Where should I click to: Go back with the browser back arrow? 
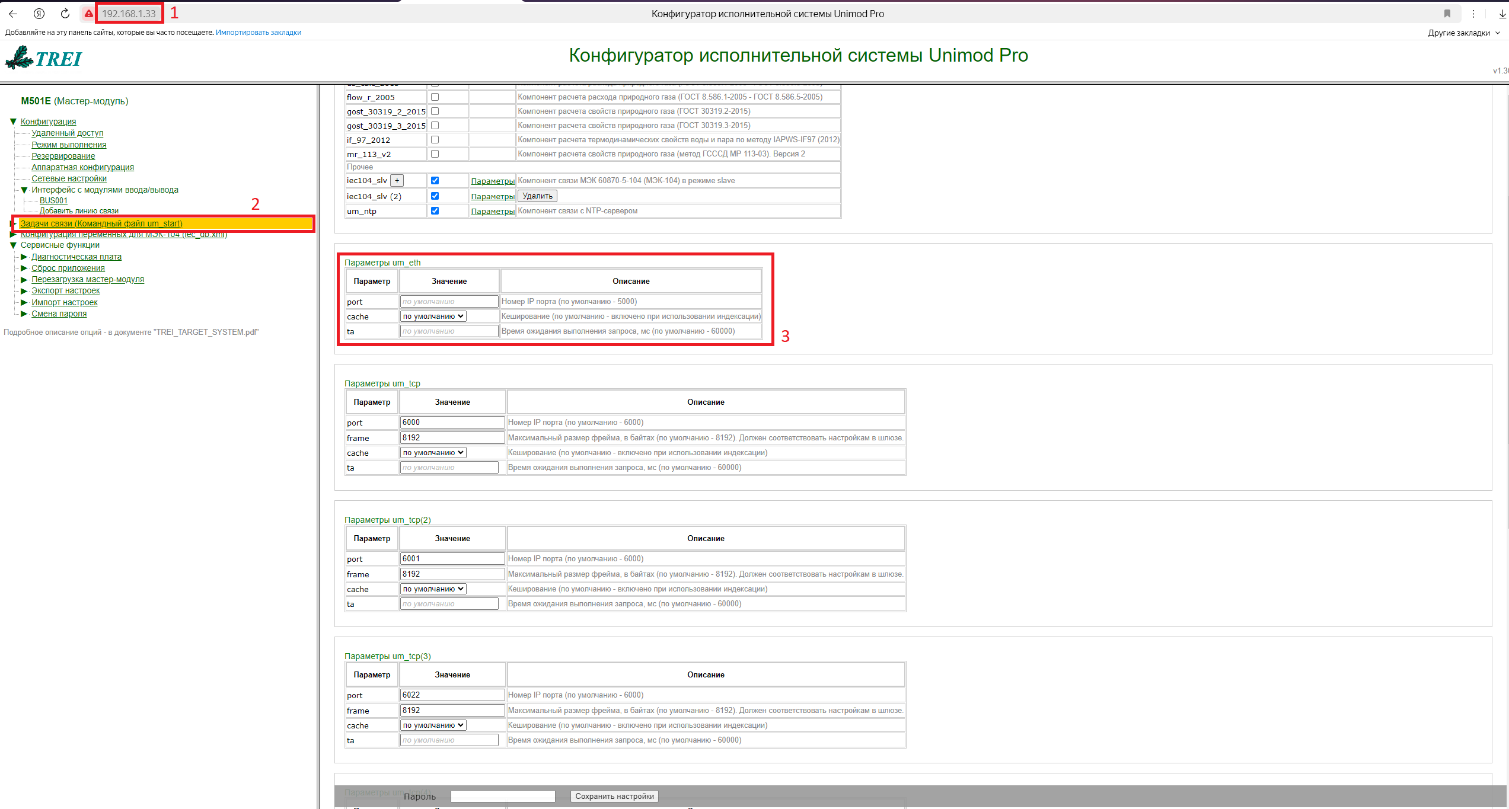(x=11, y=13)
